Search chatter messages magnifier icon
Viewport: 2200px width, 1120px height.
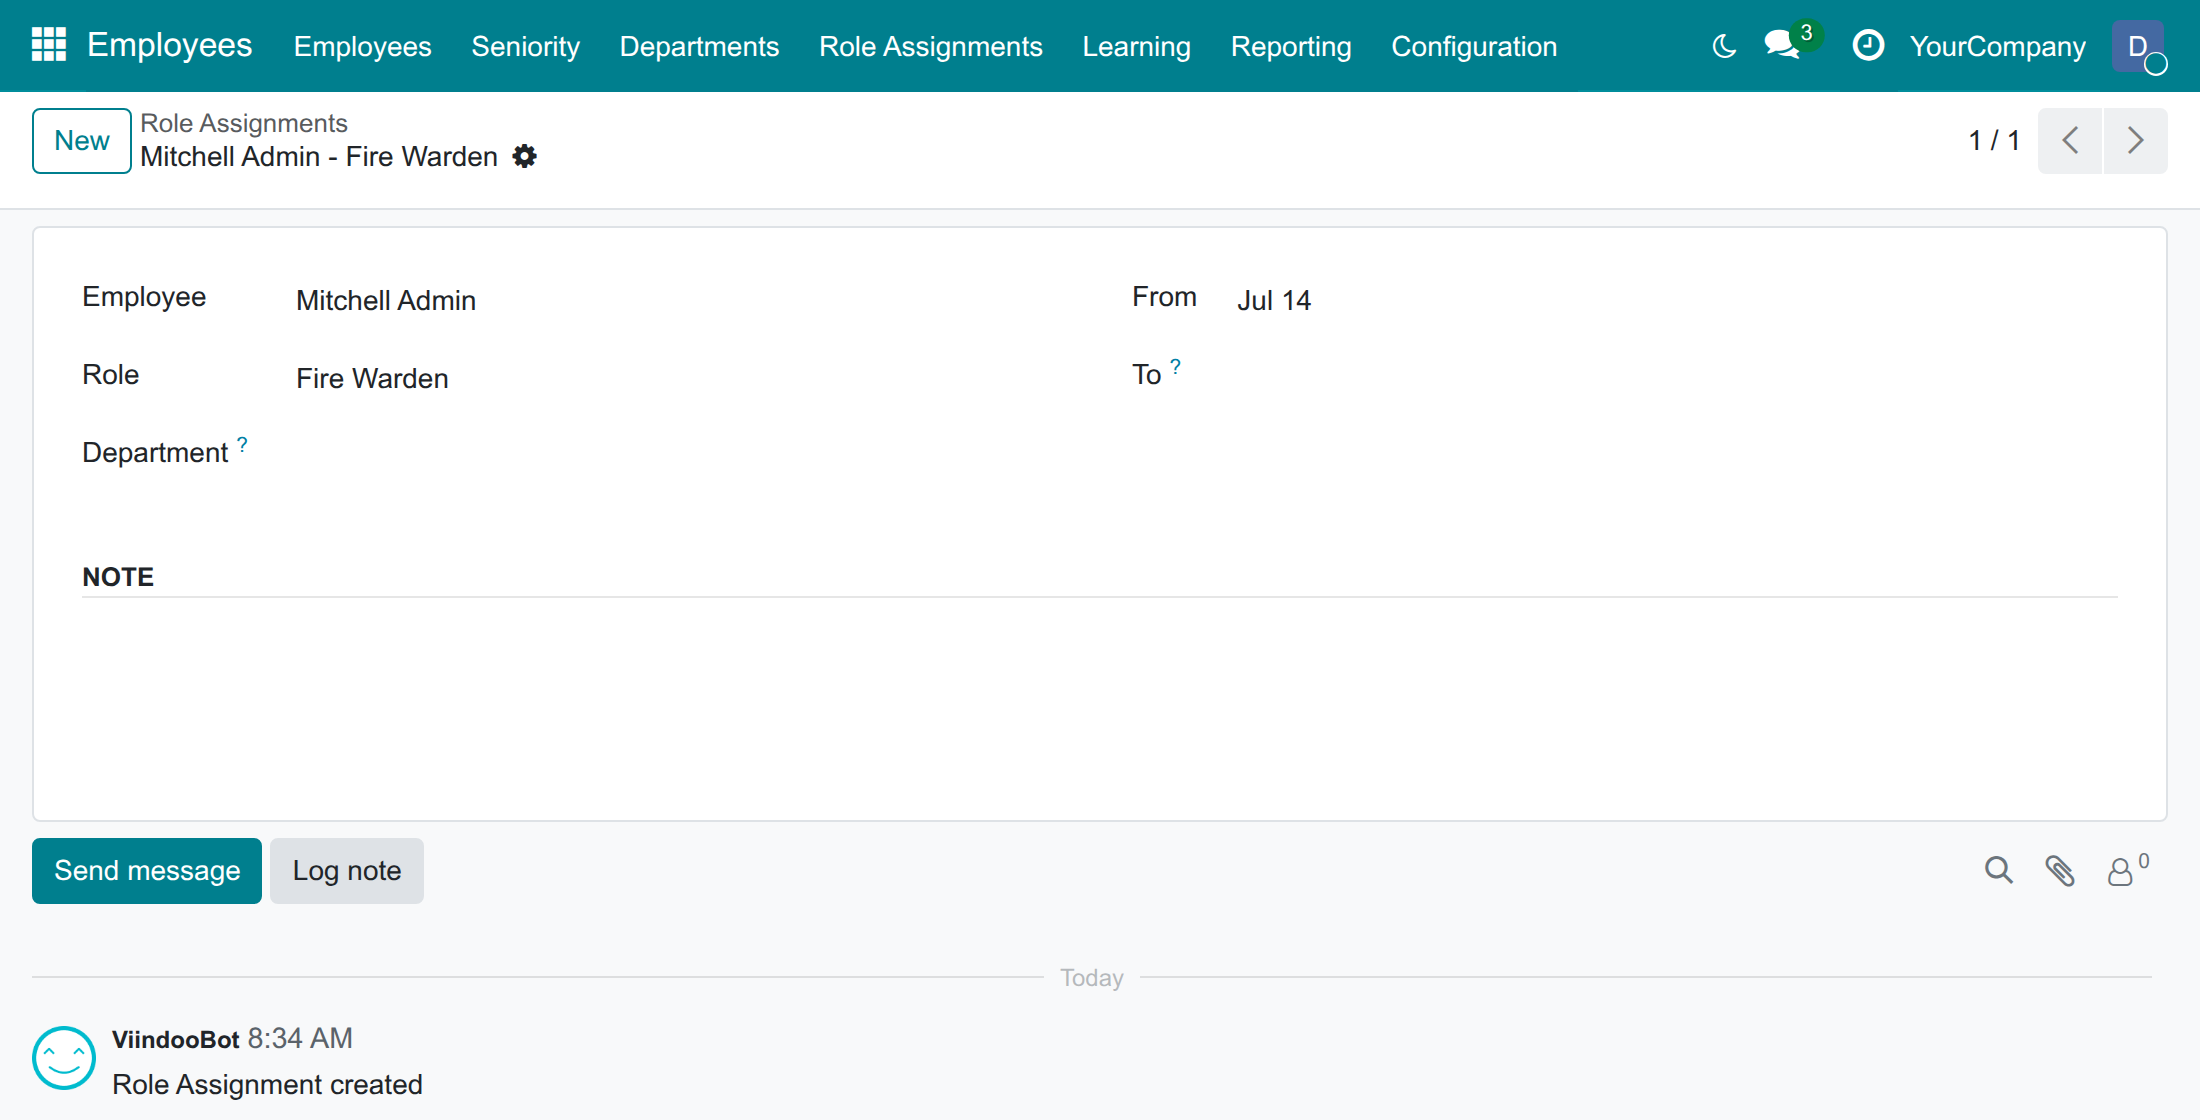pyautogui.click(x=1999, y=870)
